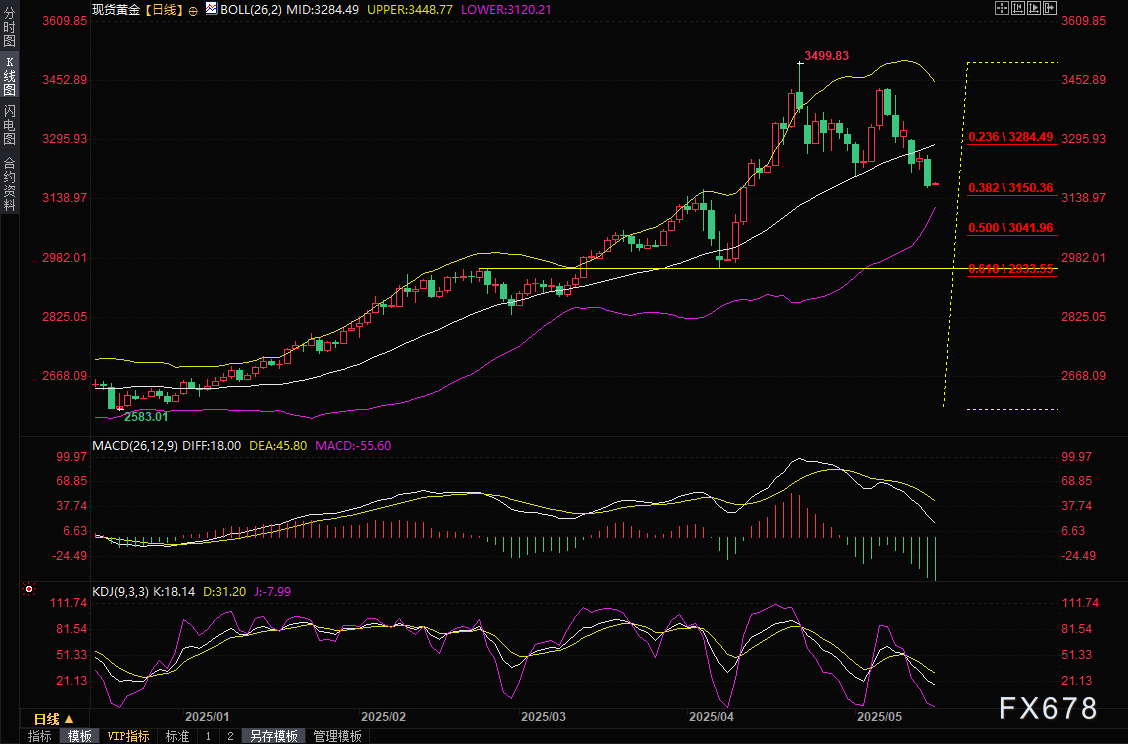1128x744 pixels.
Task: Click the circle icon after 日线 title
Action: 192,9
